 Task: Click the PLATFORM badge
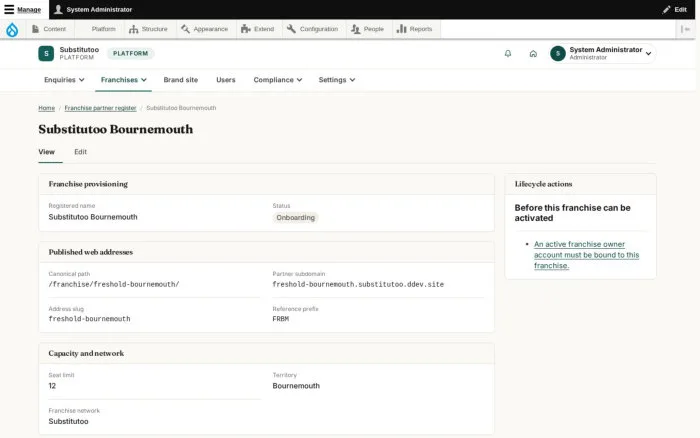130,54
